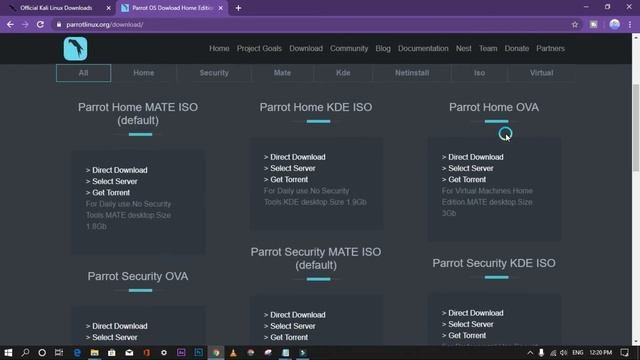Open Cortana from the taskbar
Viewport: 640px width, 360px height.
42,353
